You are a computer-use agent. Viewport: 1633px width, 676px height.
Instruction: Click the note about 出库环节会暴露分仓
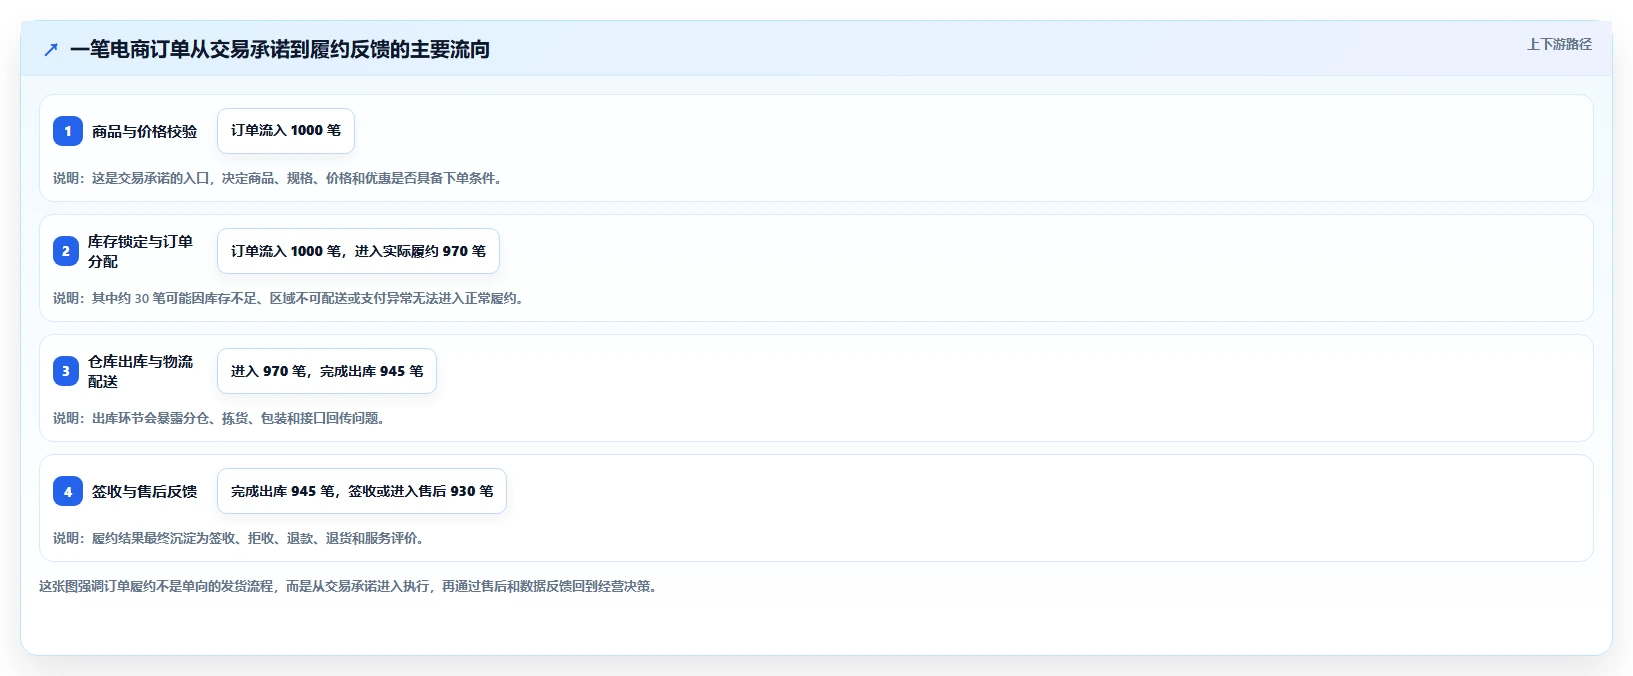(x=222, y=418)
